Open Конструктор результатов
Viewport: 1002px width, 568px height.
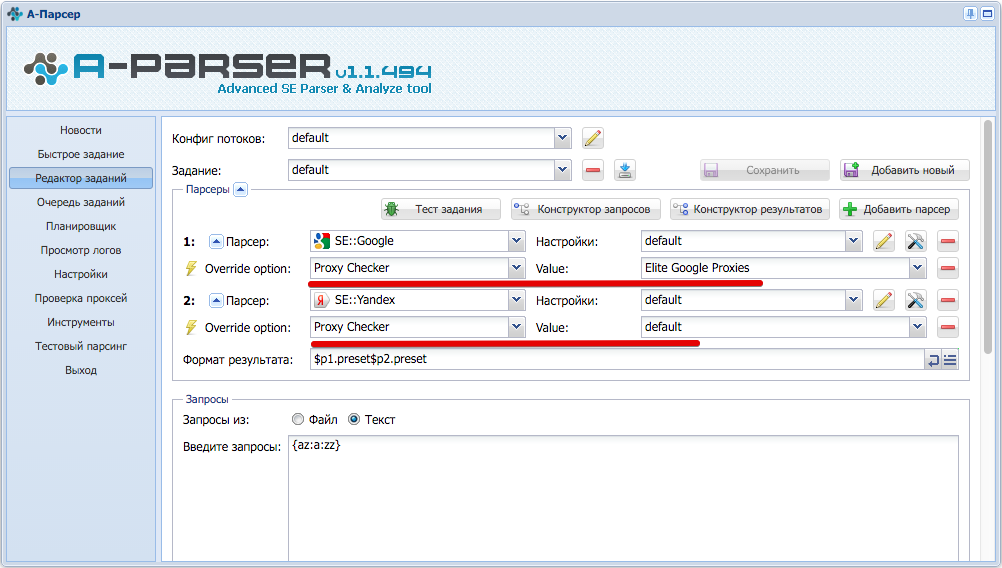pyautogui.click(x=750, y=209)
